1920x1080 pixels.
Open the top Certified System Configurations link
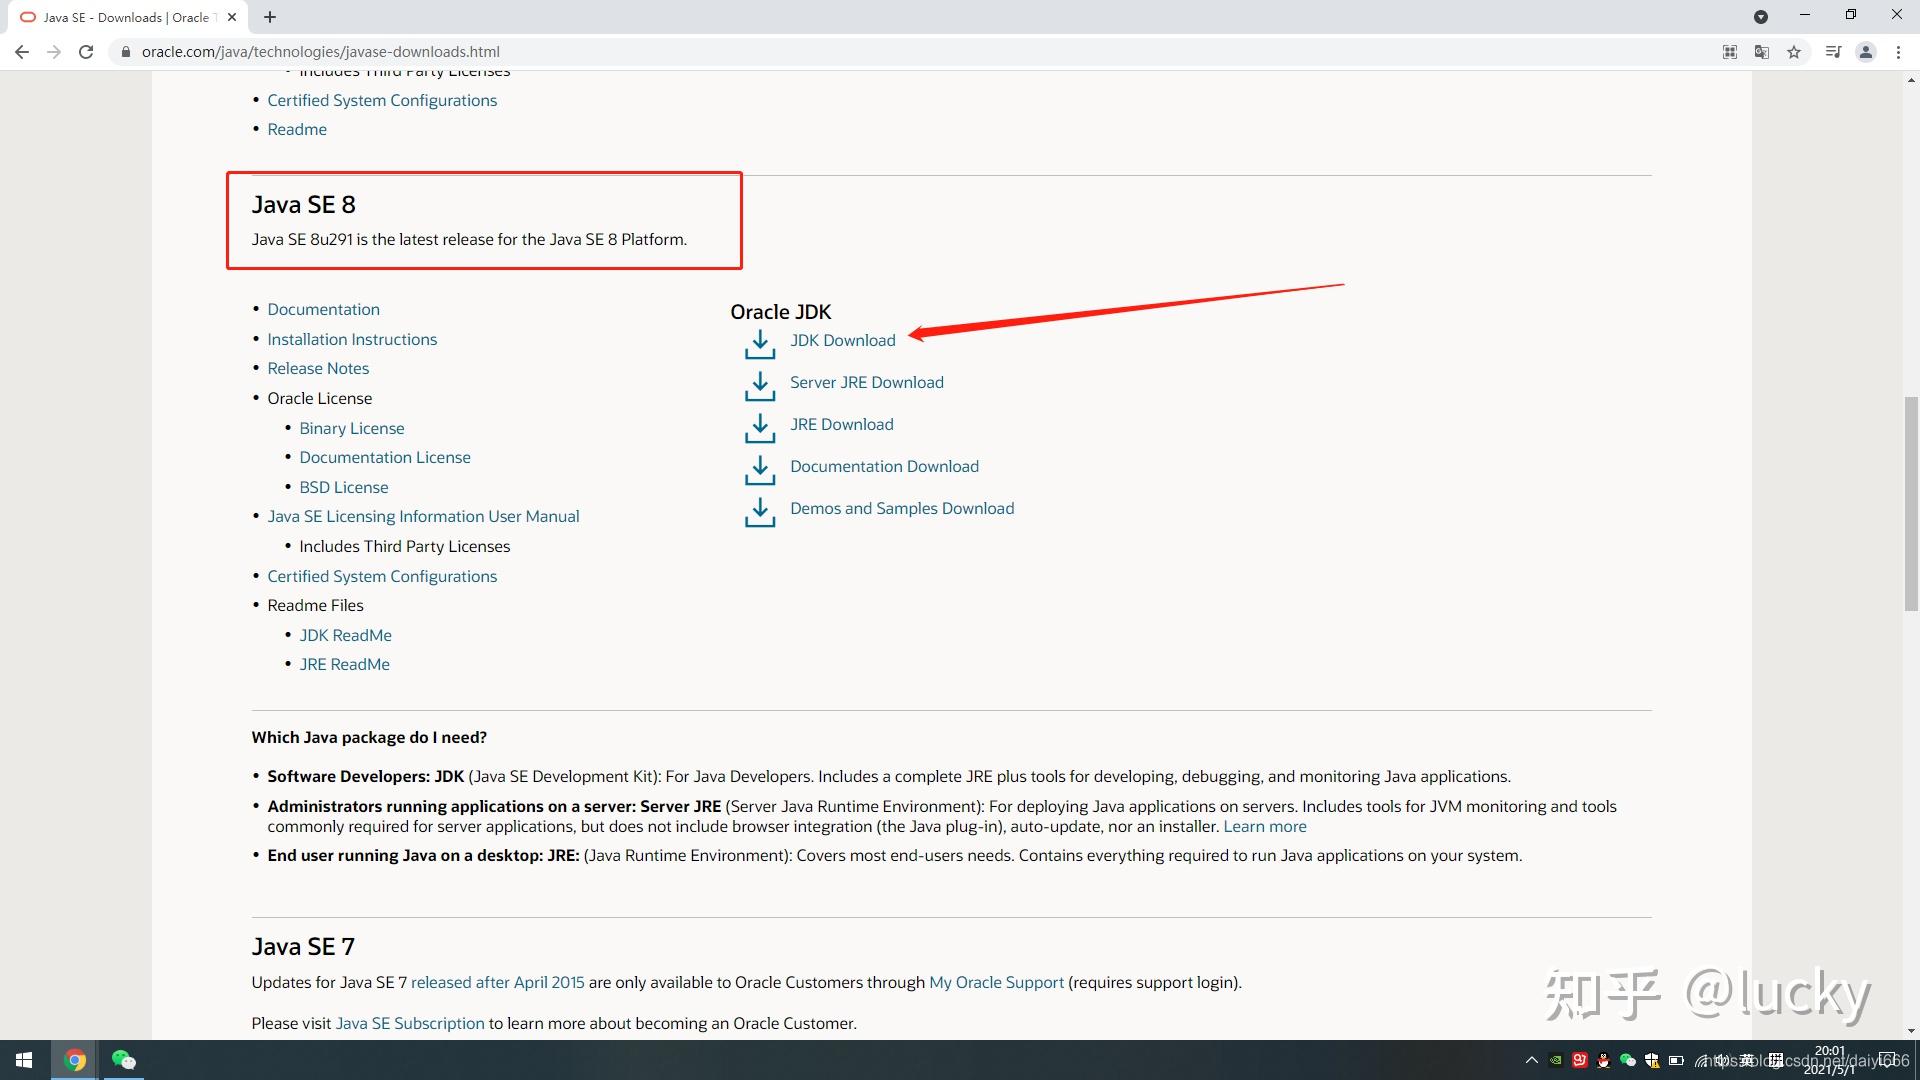[x=382, y=100]
